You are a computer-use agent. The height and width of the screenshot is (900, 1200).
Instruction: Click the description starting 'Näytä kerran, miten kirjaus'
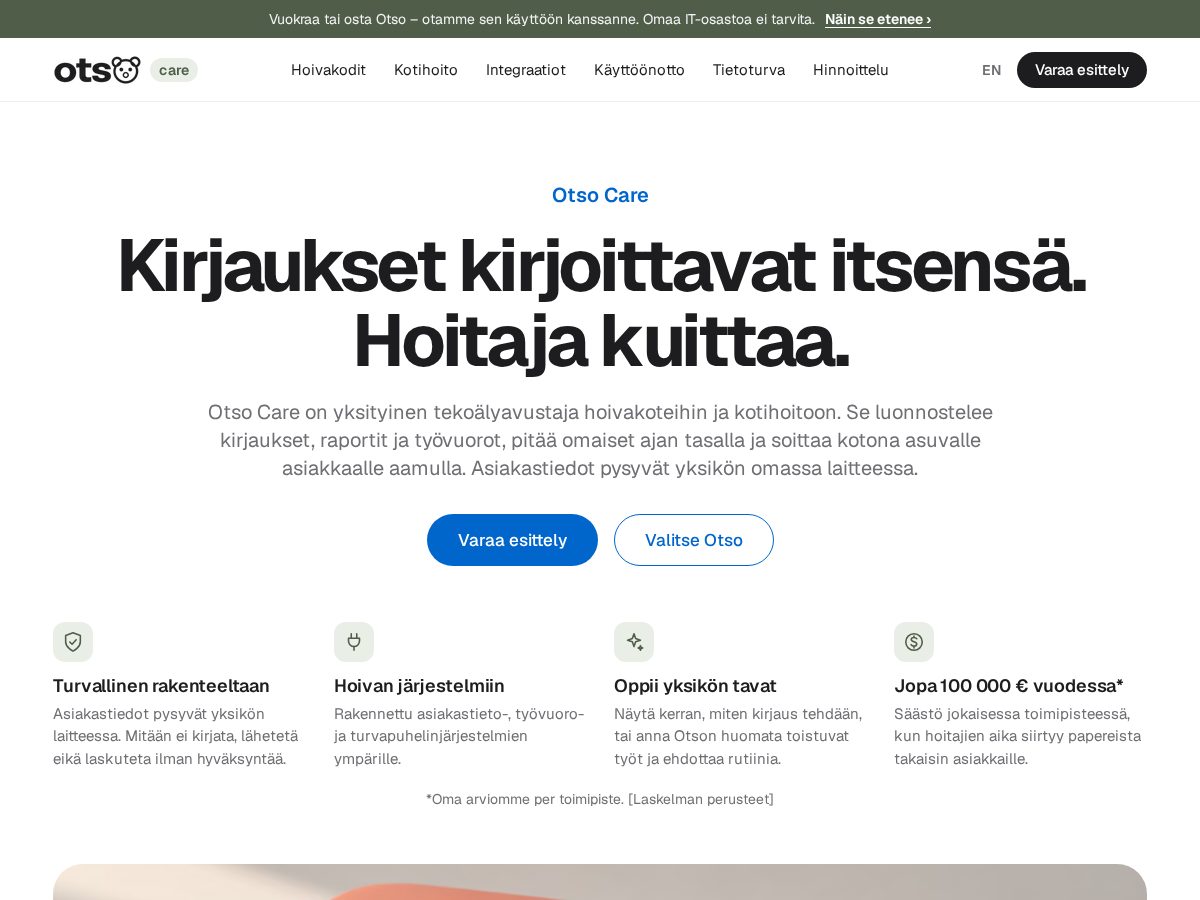pyautogui.click(x=738, y=736)
